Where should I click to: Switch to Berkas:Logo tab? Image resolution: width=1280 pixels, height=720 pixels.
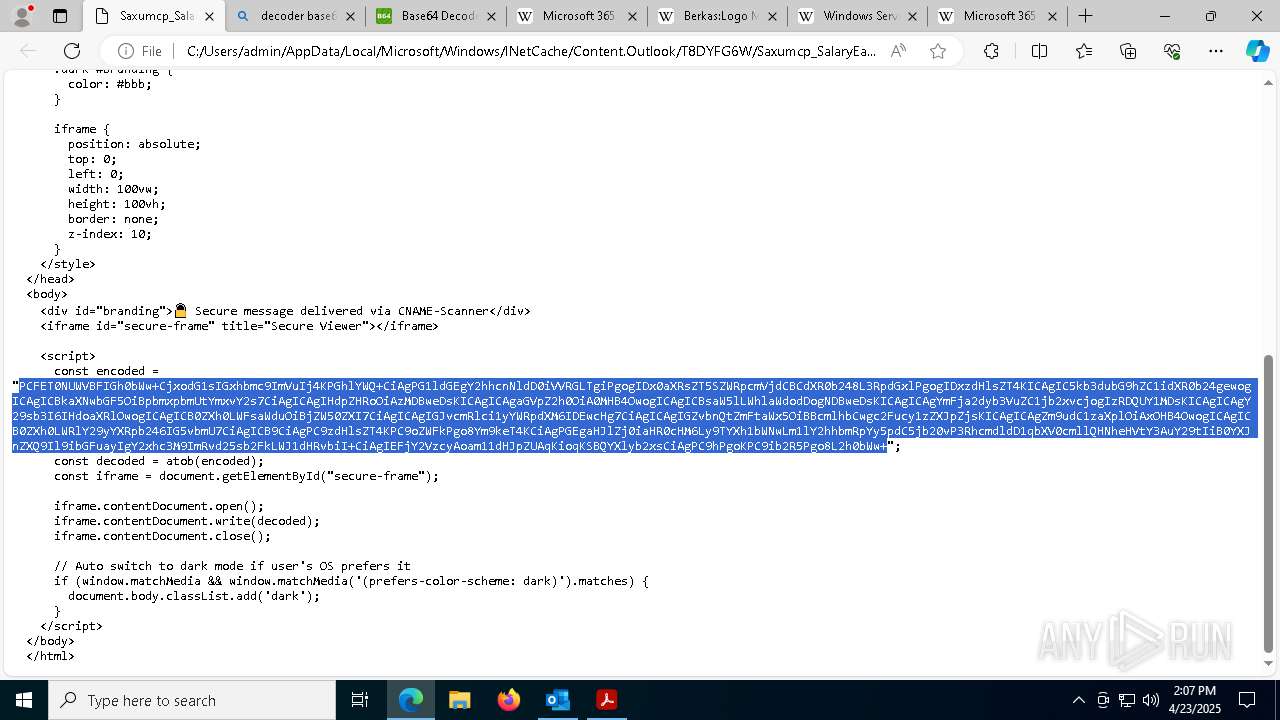click(716, 16)
